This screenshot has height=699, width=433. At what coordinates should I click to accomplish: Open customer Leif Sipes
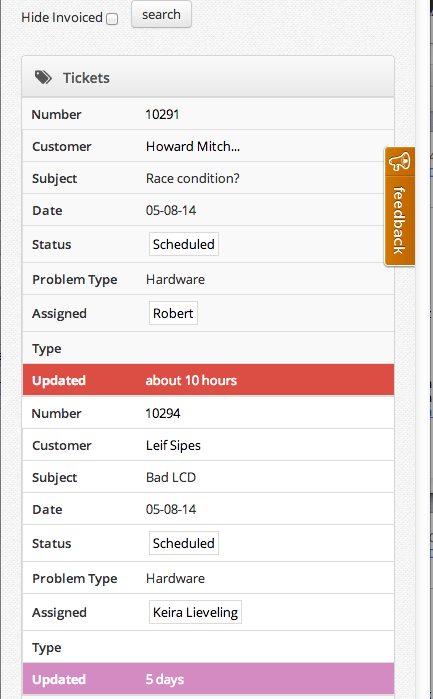(x=173, y=445)
